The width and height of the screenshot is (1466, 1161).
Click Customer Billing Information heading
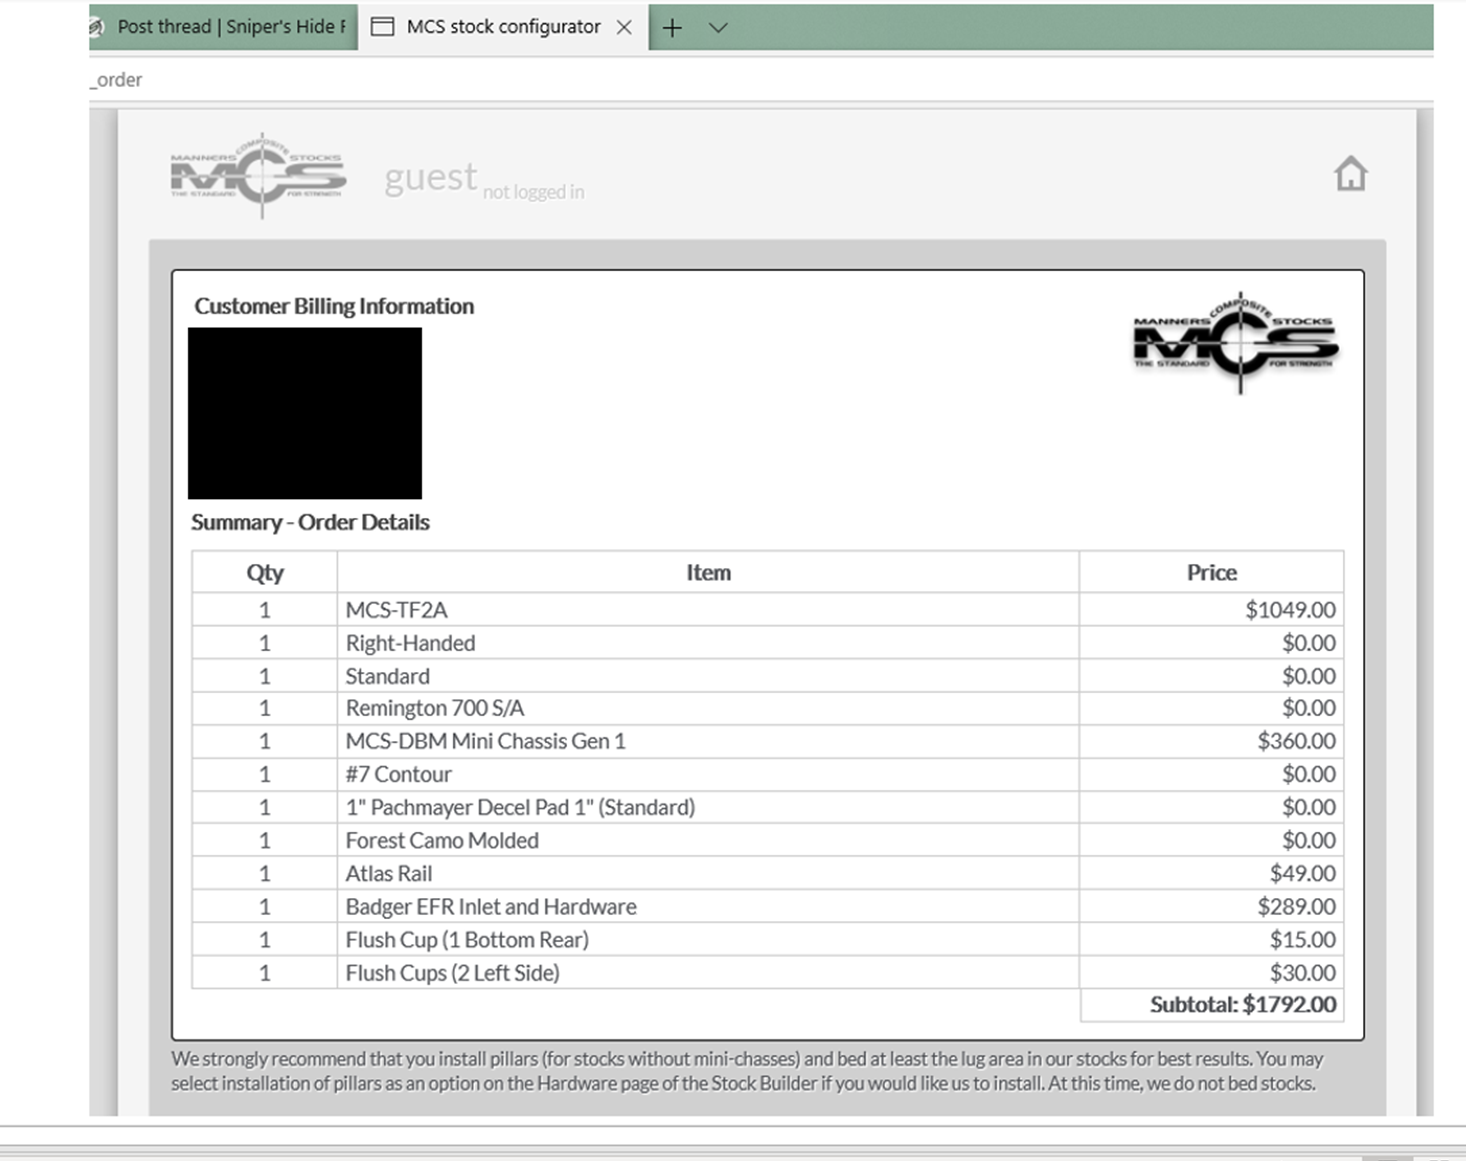pos(334,306)
